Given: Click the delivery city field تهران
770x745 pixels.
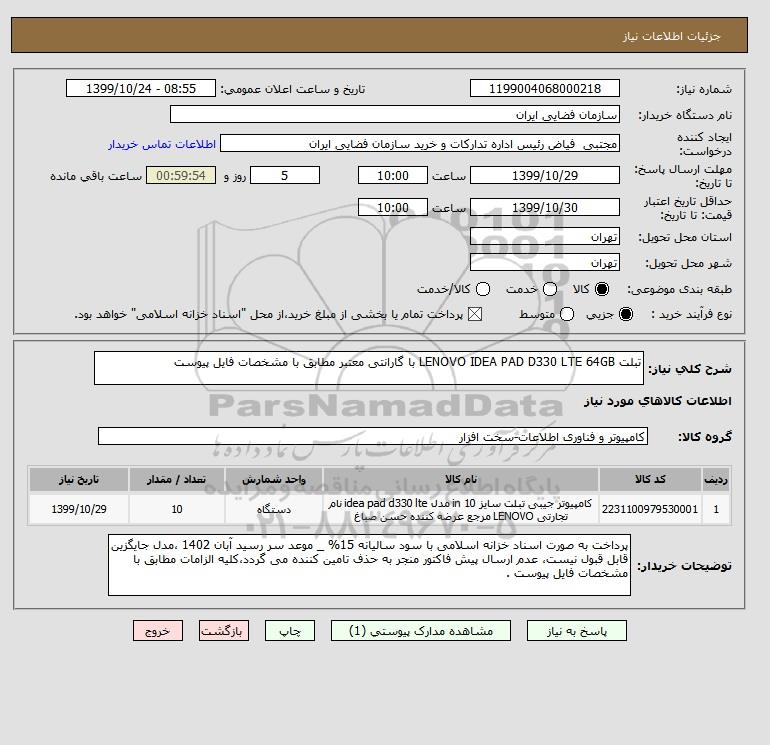Looking at the screenshot, I should 545,263.
